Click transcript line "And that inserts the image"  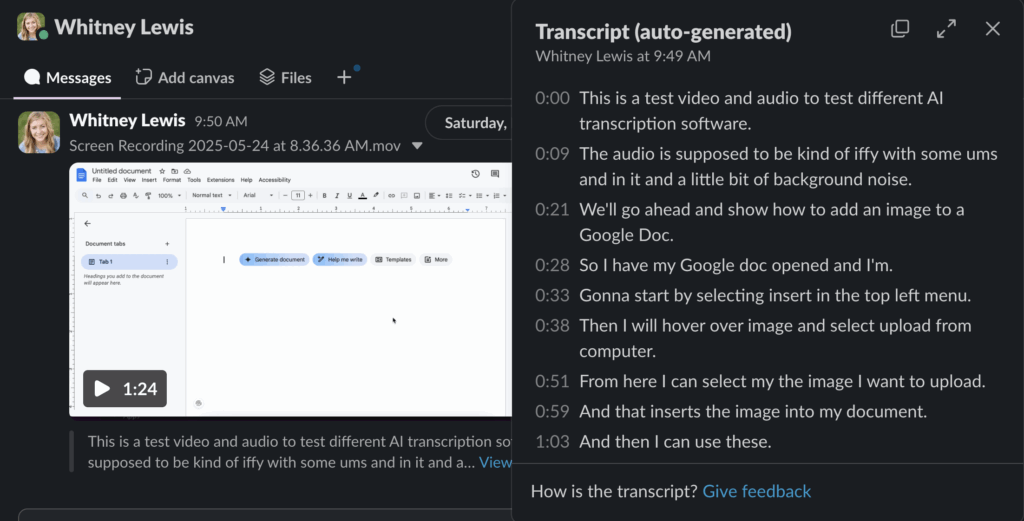click(x=753, y=411)
